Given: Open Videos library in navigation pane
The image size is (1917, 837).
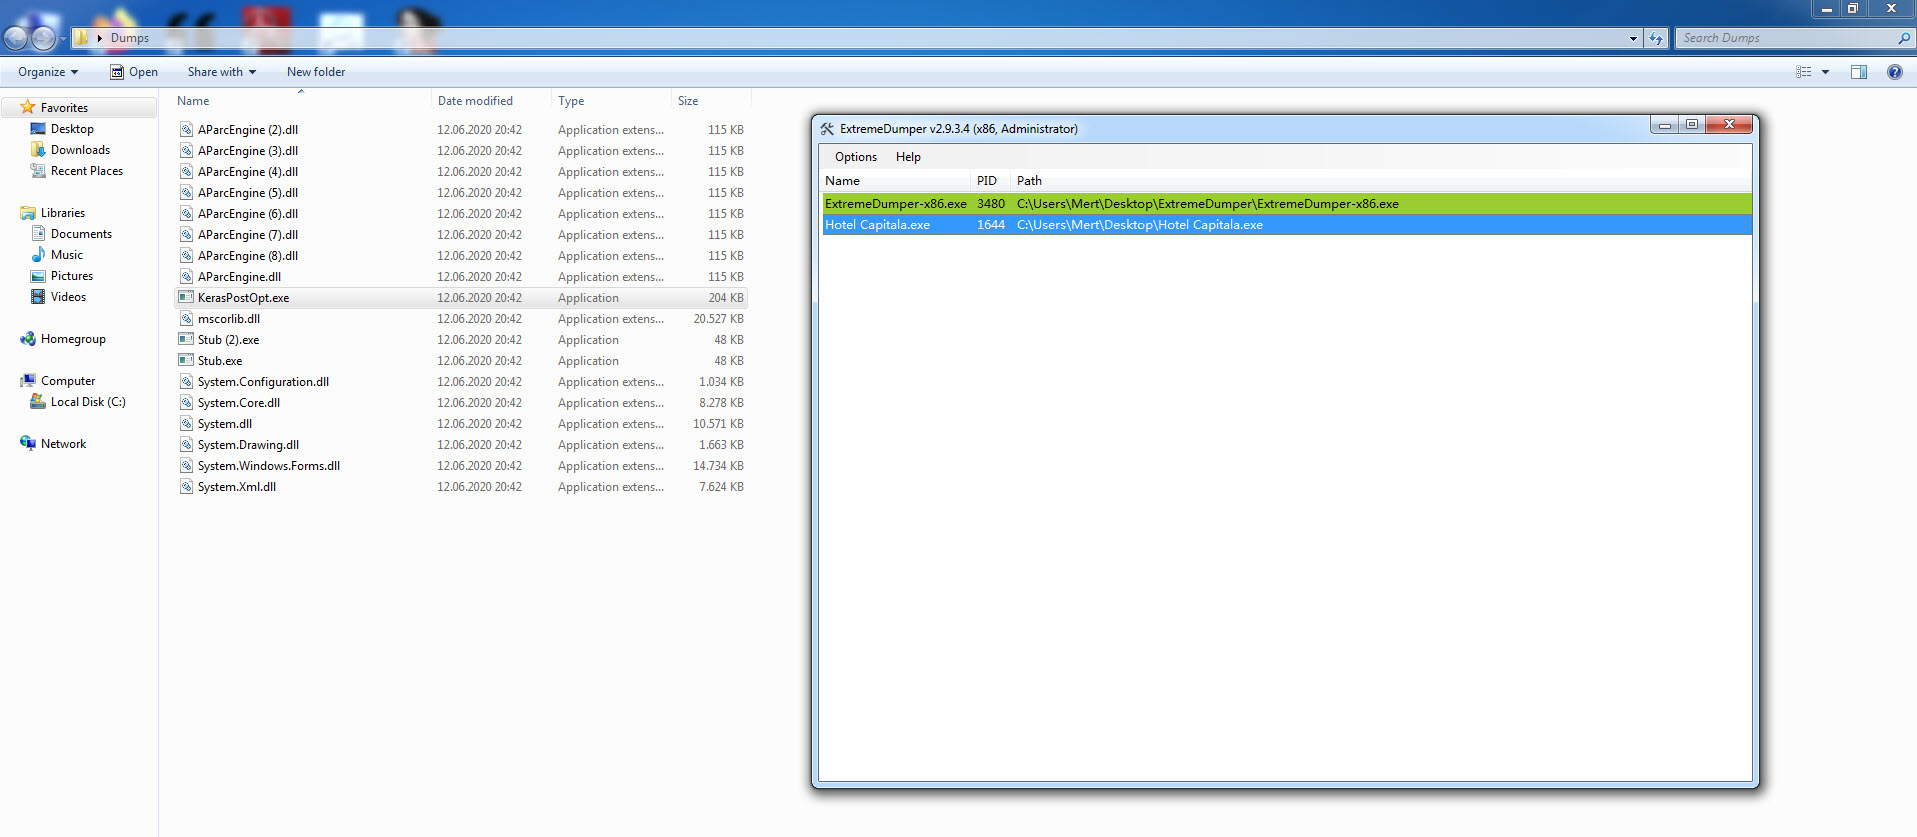Looking at the screenshot, I should 68,297.
